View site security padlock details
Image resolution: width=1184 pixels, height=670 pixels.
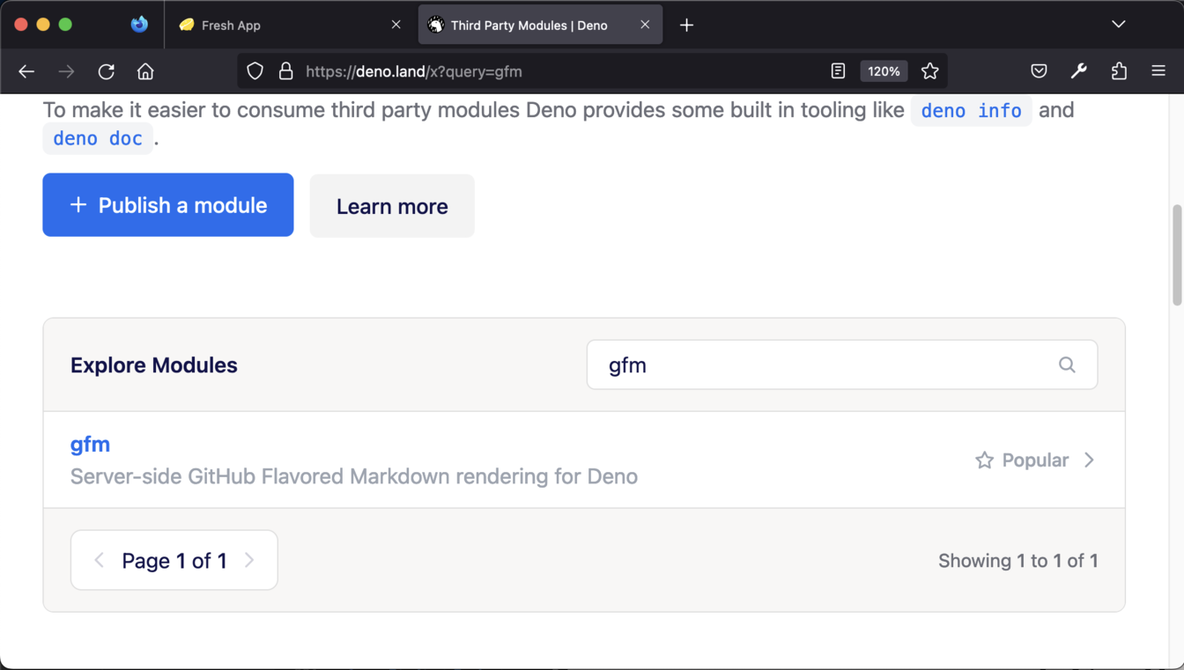(285, 71)
